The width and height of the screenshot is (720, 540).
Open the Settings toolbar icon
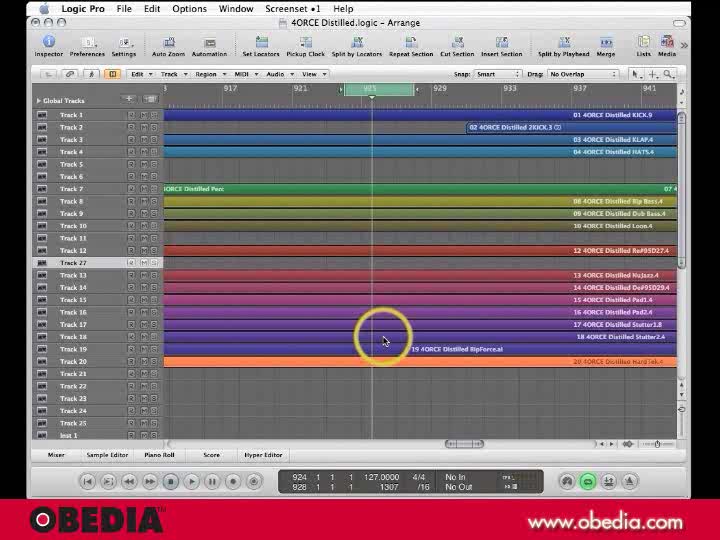124,46
